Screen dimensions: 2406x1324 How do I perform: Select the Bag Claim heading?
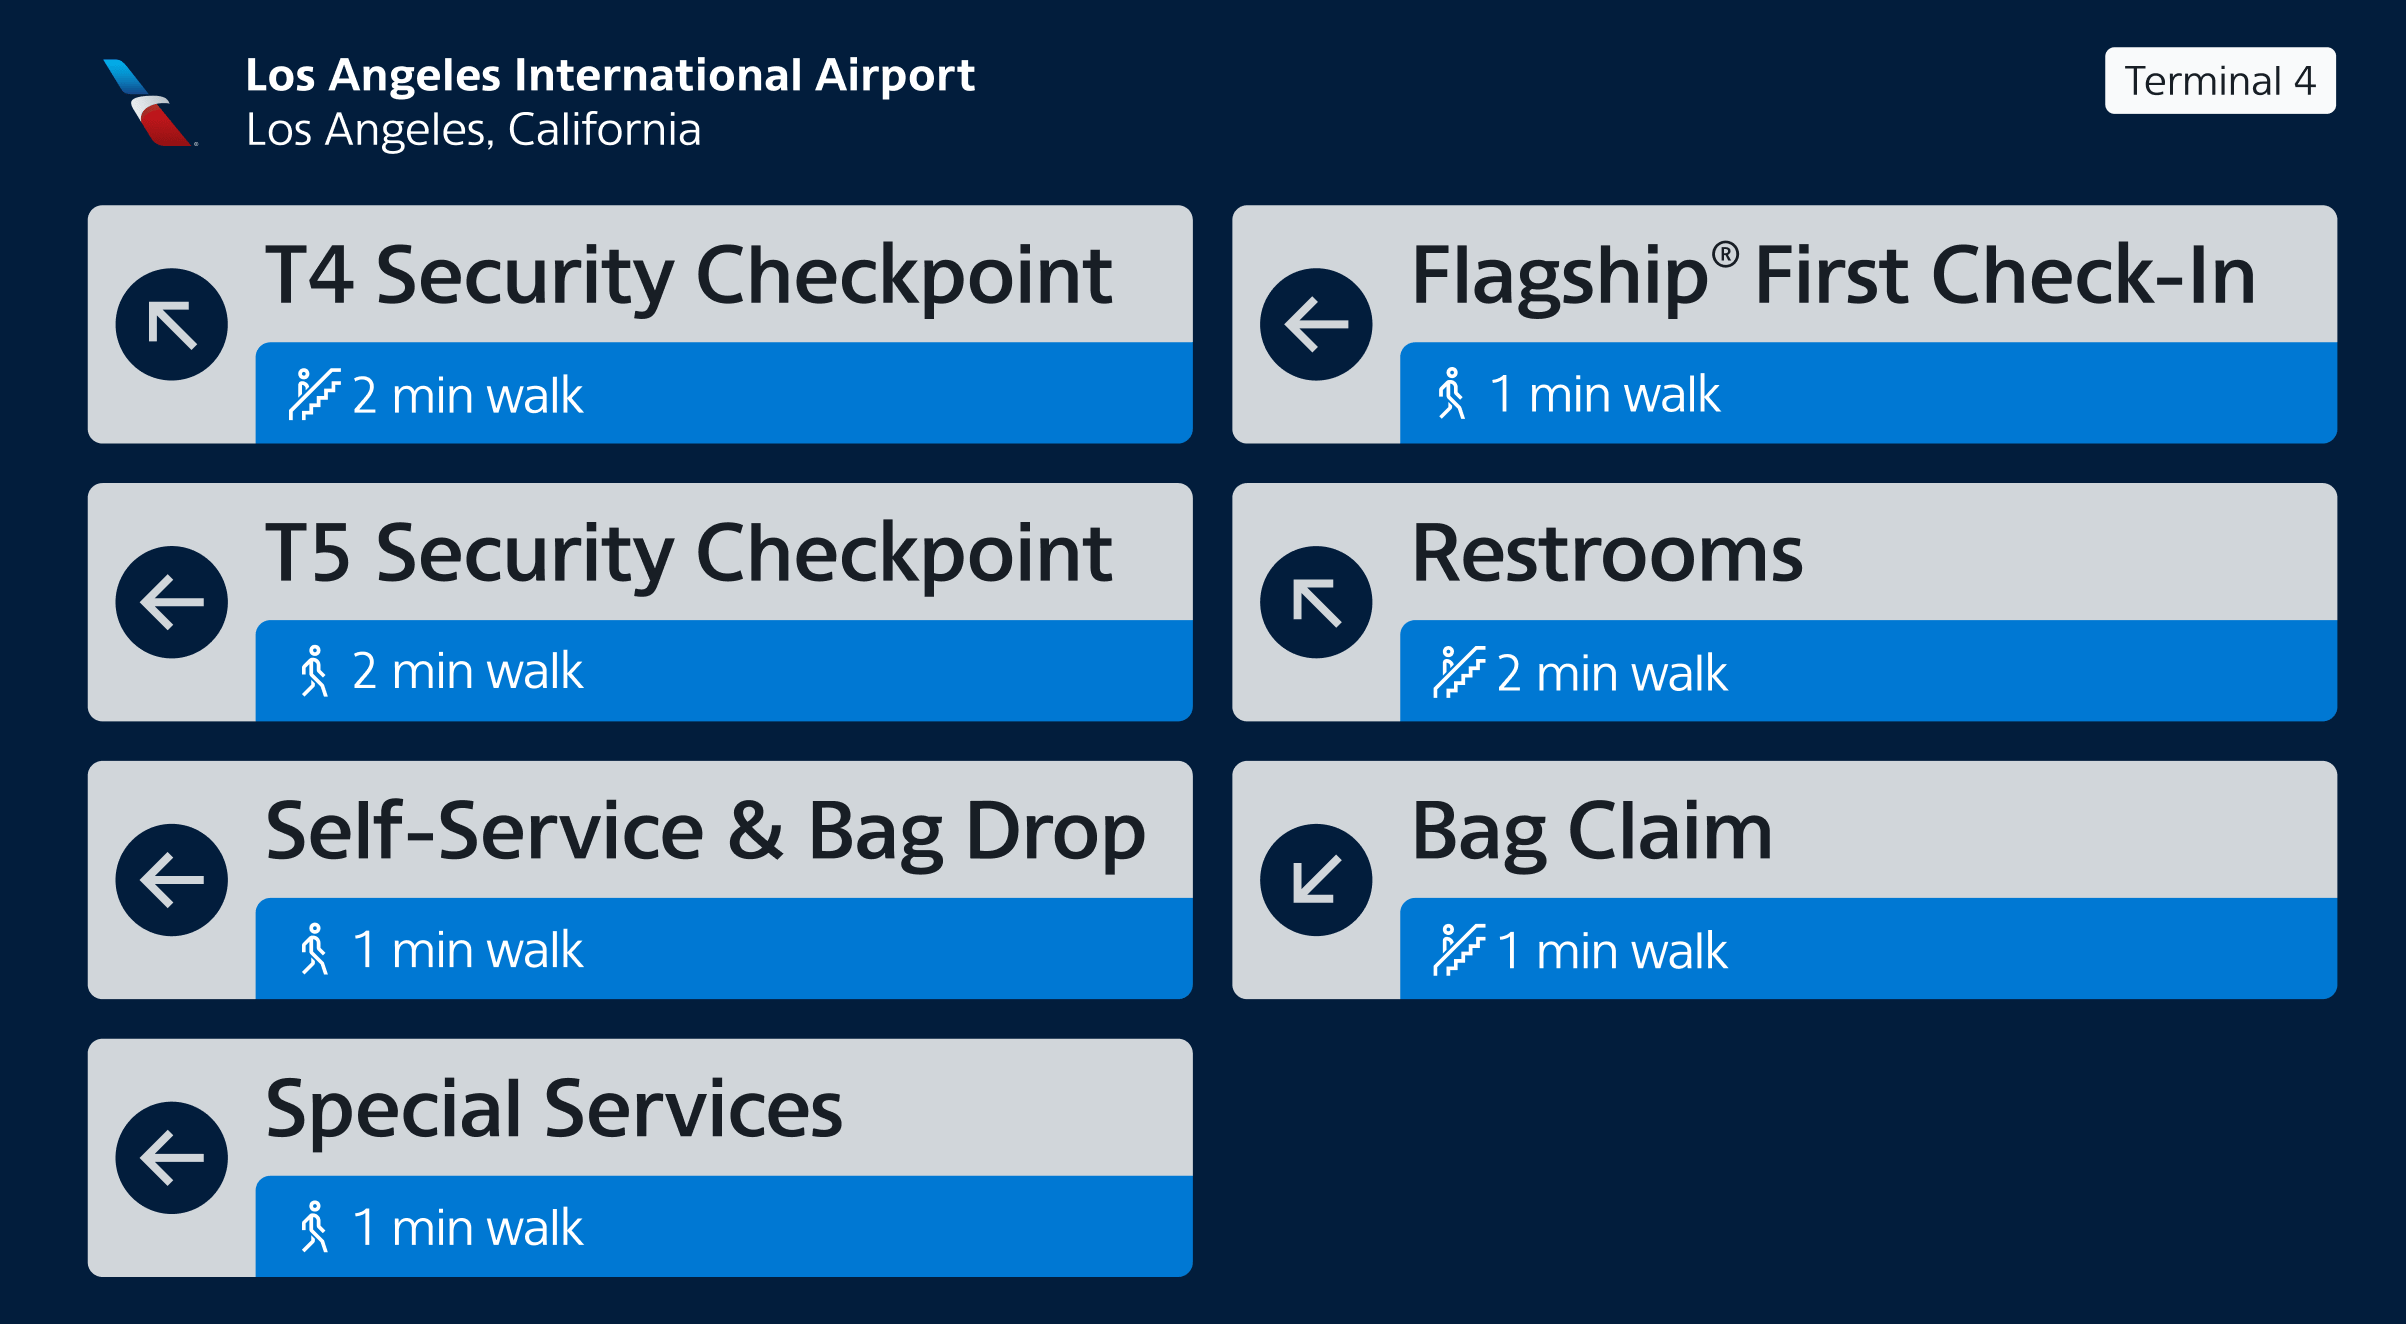(x=1591, y=833)
